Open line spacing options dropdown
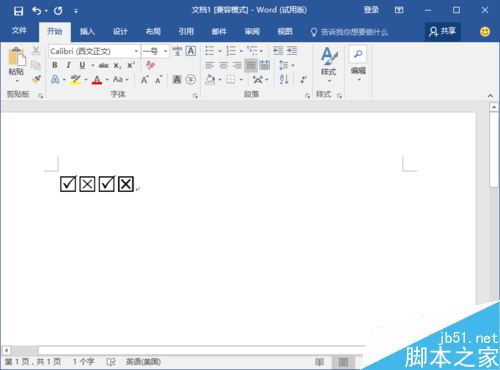Image resolution: width=500 pixels, height=370 pixels. click(293, 65)
